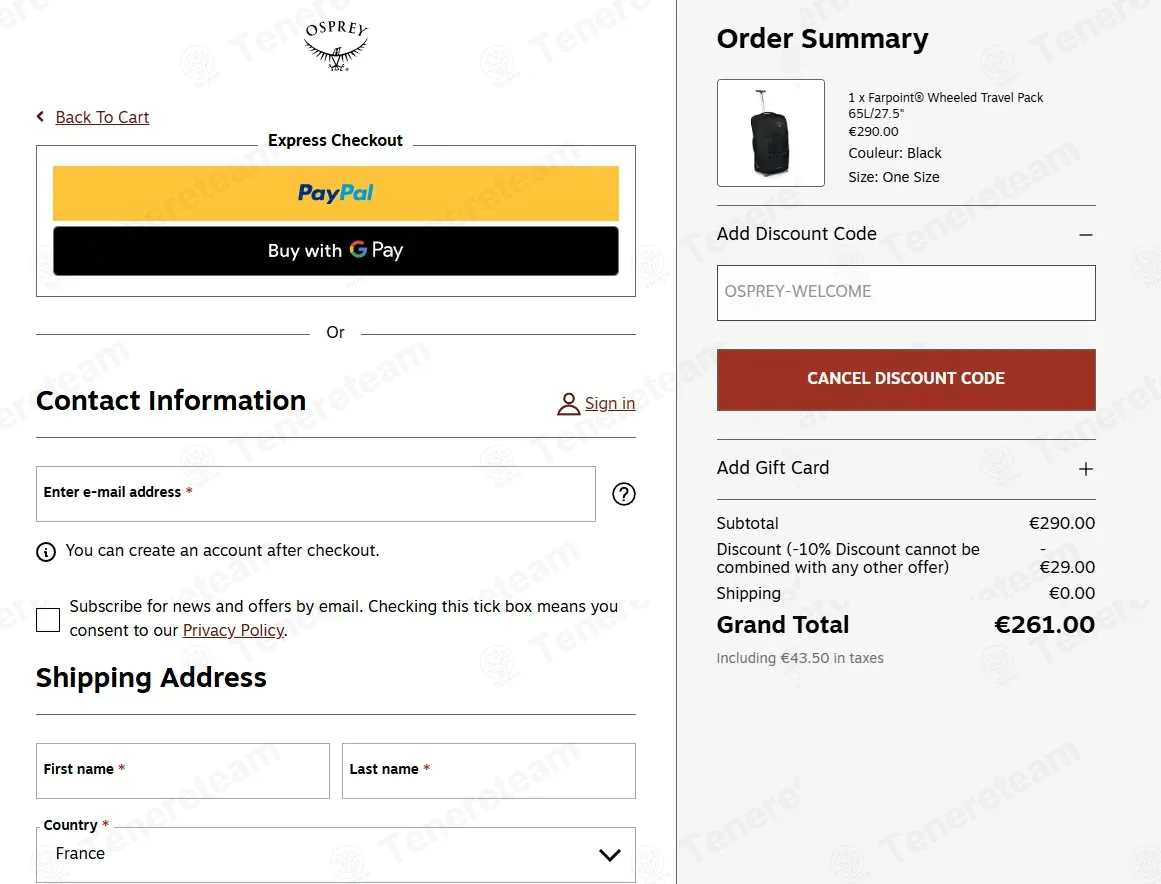Expand Add Gift Card with plus icon
The width and height of the screenshot is (1161, 884).
tap(1085, 469)
